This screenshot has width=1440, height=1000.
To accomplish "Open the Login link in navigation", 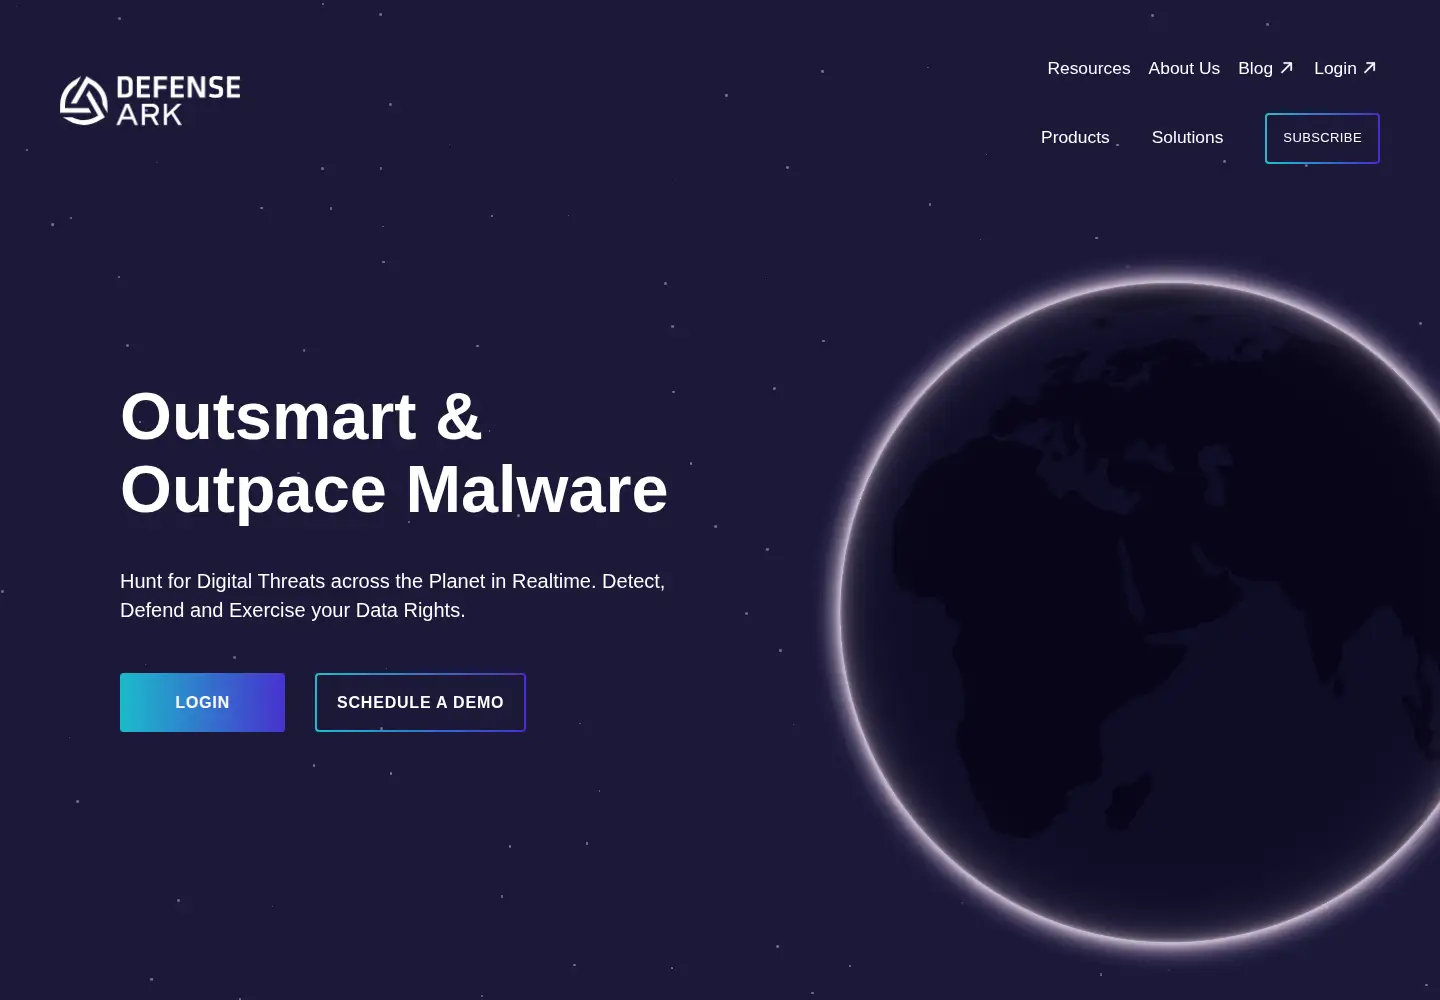I will 1345,68.
